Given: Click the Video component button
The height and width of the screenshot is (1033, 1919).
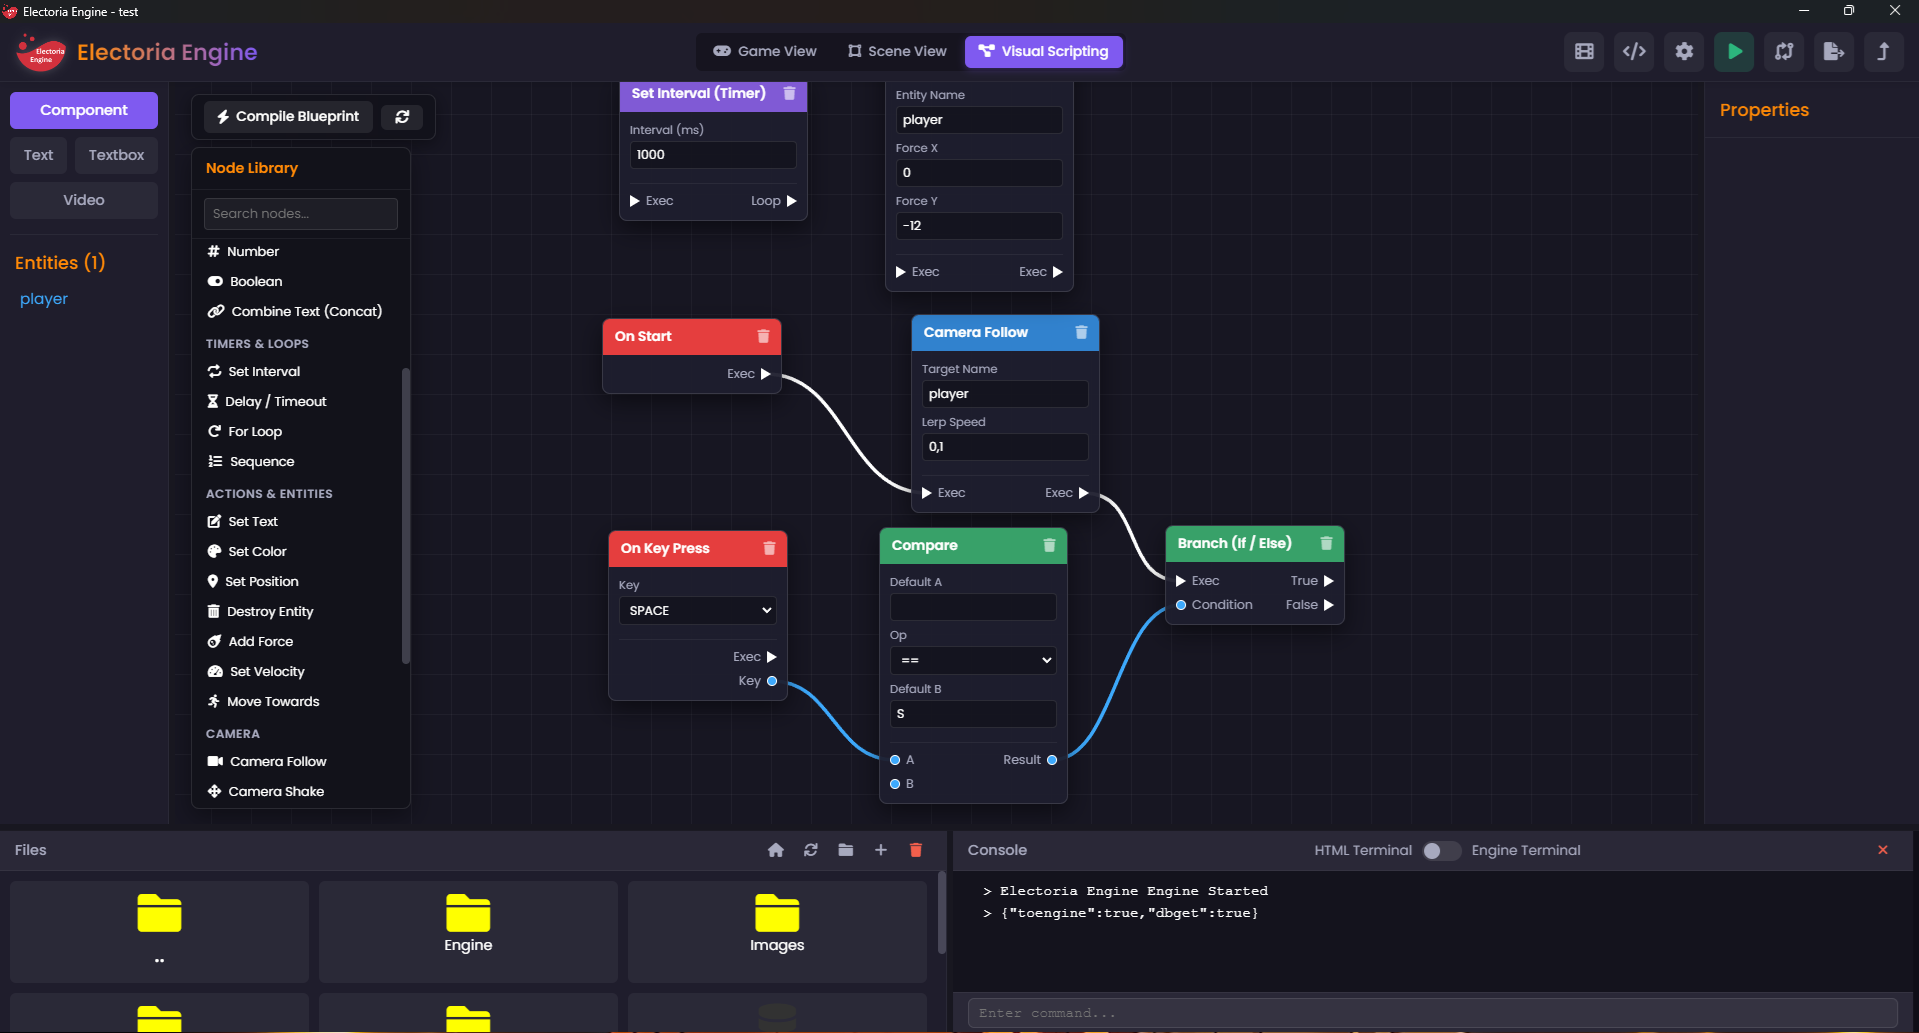Looking at the screenshot, I should [84, 200].
